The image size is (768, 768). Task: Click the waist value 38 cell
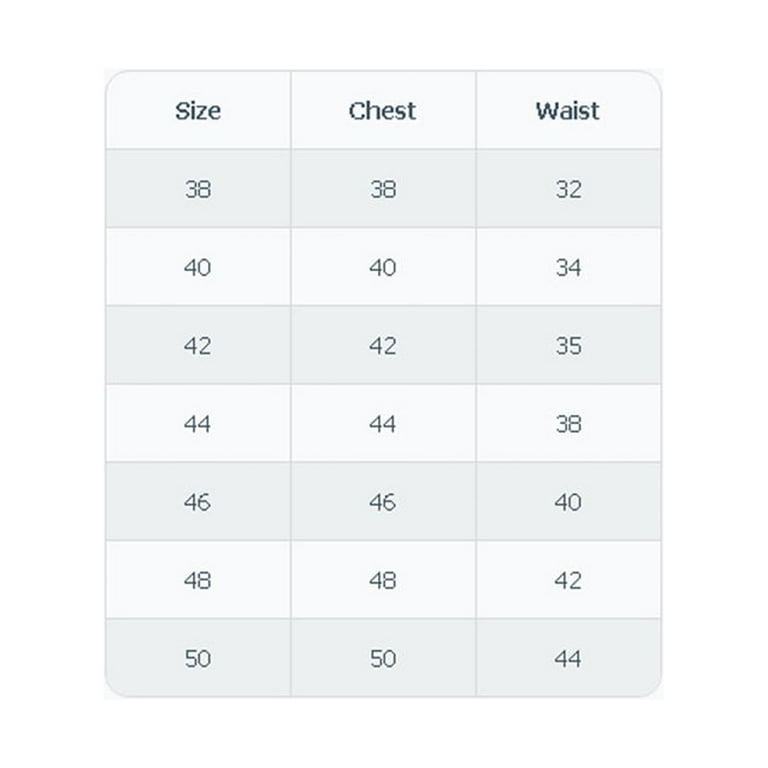(568, 423)
